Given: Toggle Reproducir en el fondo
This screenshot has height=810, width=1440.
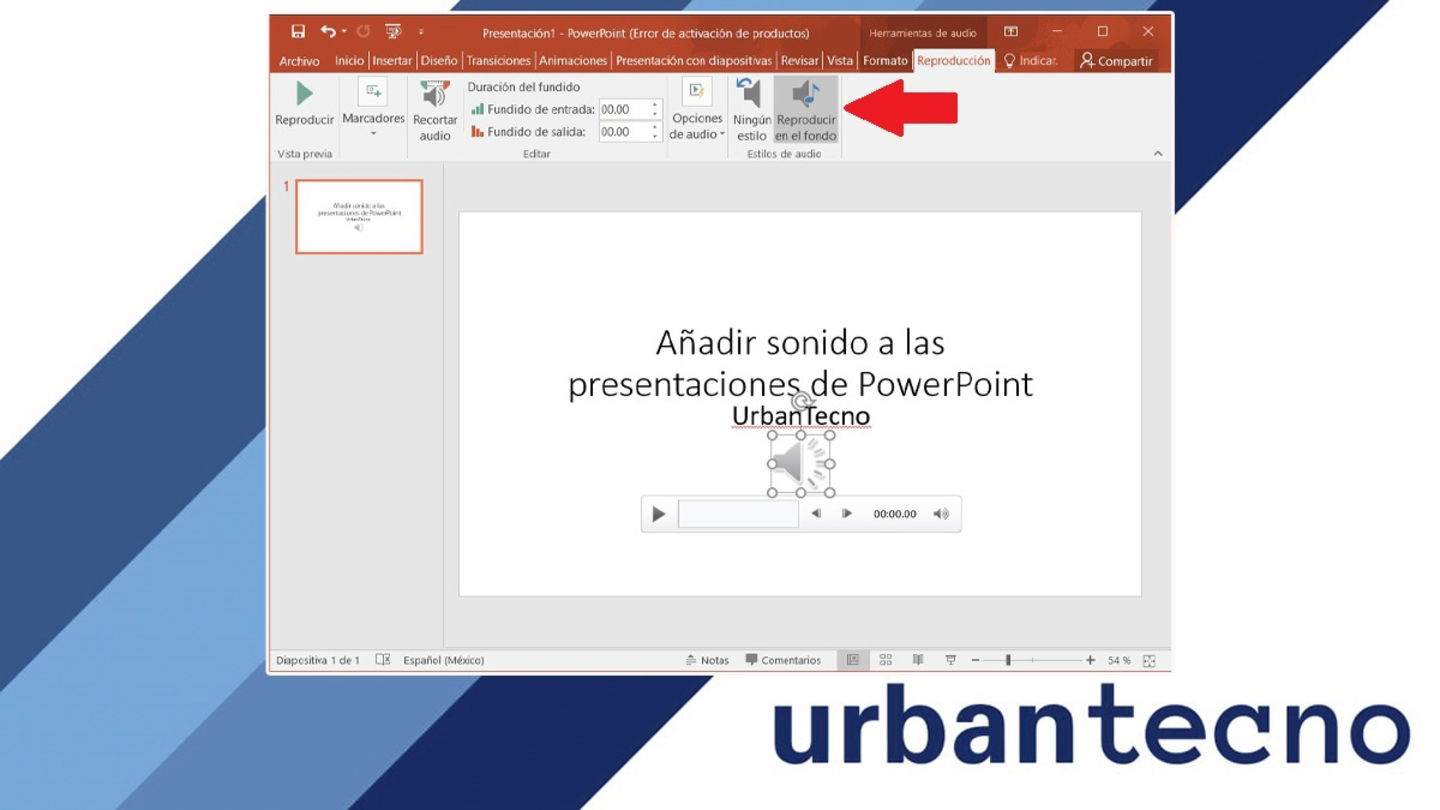Looking at the screenshot, I should (806, 110).
